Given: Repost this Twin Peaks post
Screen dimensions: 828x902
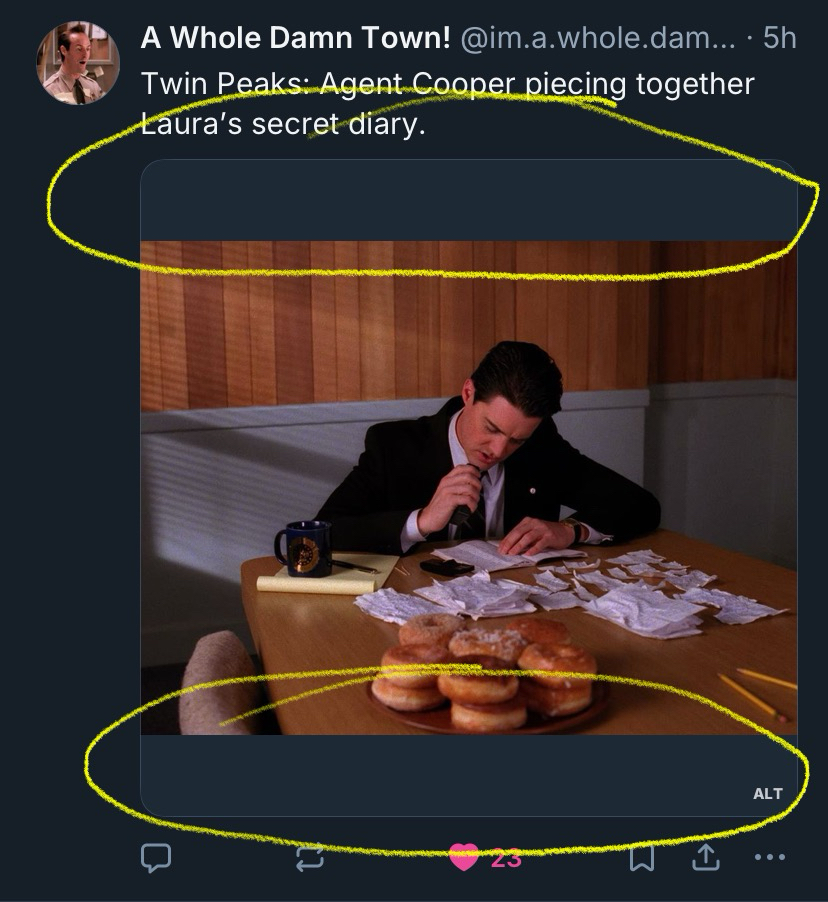Looking at the screenshot, I should (310, 857).
